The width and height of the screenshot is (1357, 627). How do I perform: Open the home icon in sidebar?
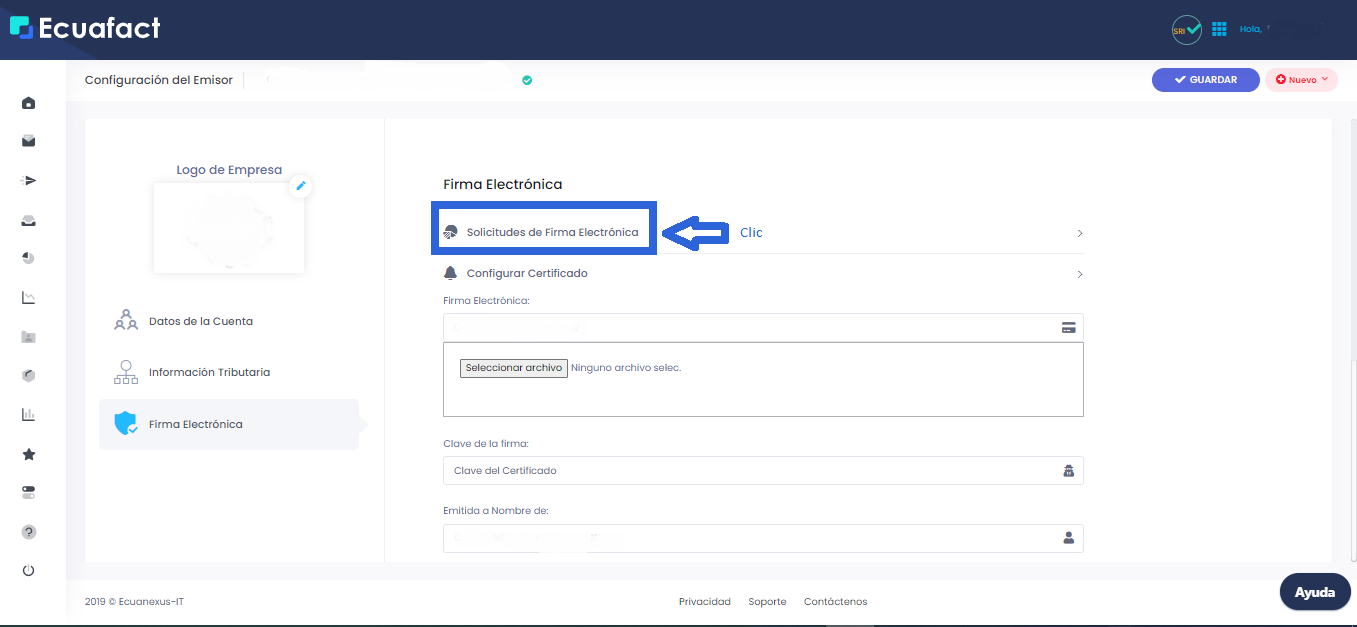(29, 103)
